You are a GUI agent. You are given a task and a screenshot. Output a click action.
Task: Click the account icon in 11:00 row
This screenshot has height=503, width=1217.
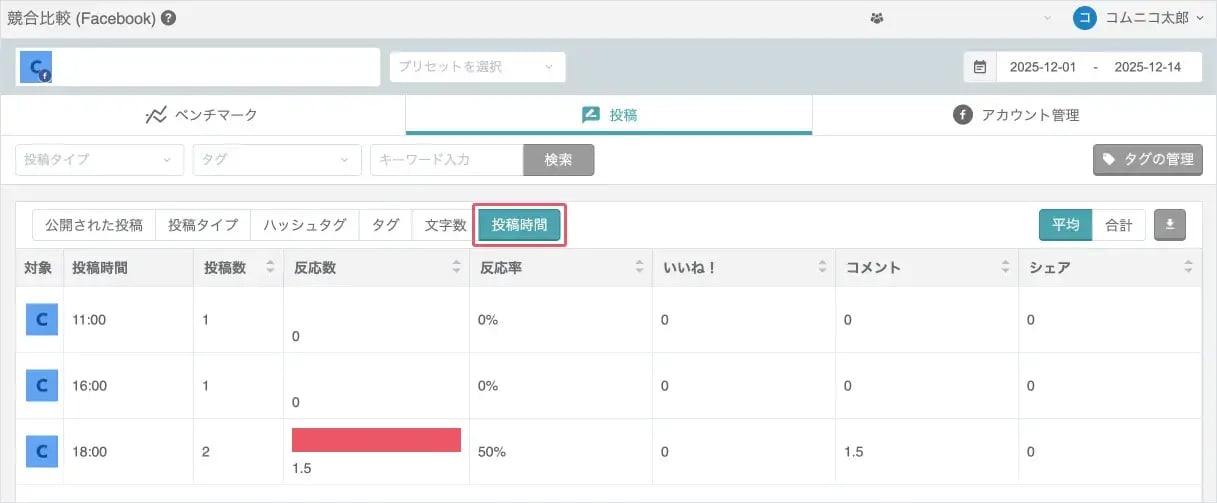(41, 320)
